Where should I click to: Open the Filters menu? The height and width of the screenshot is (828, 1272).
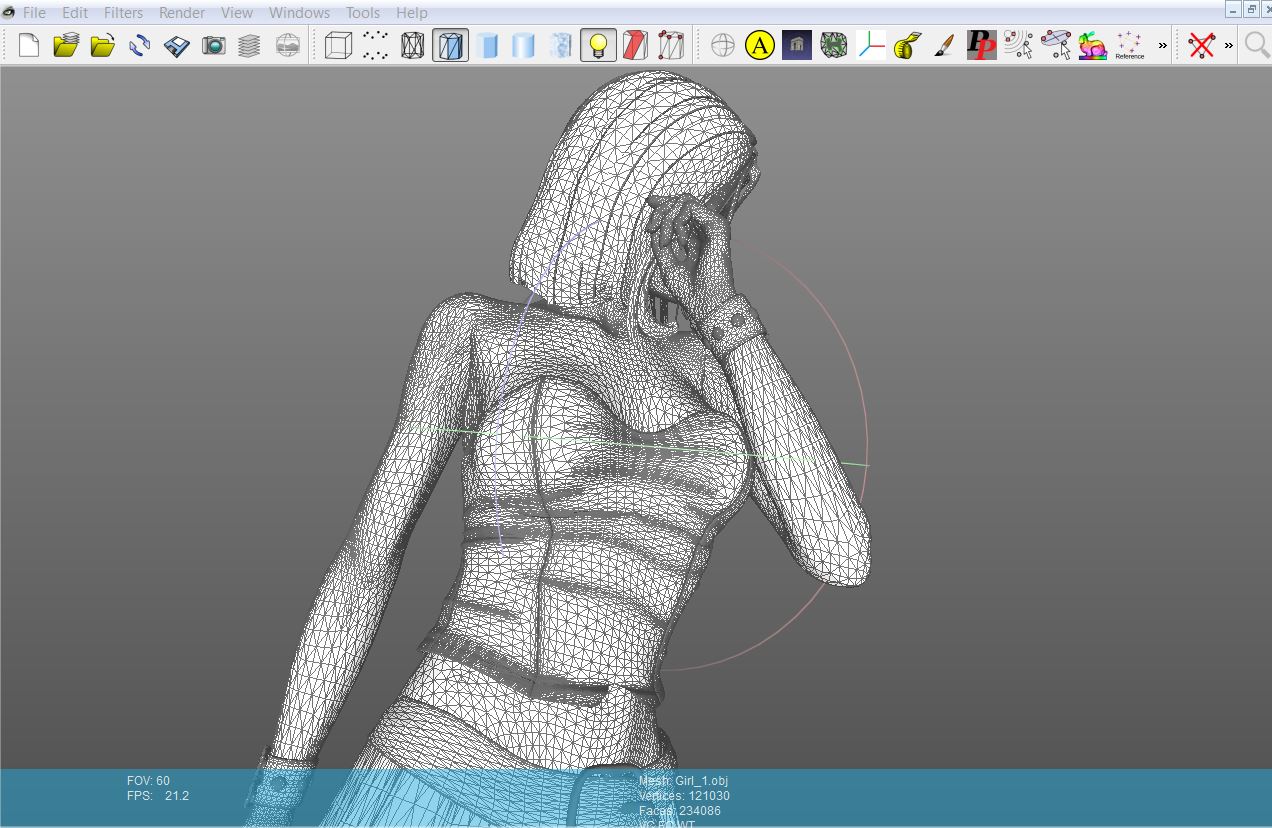point(123,13)
